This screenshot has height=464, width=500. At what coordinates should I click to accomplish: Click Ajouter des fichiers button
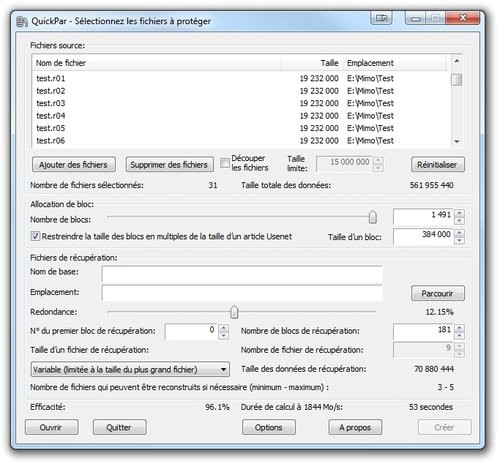pos(74,165)
